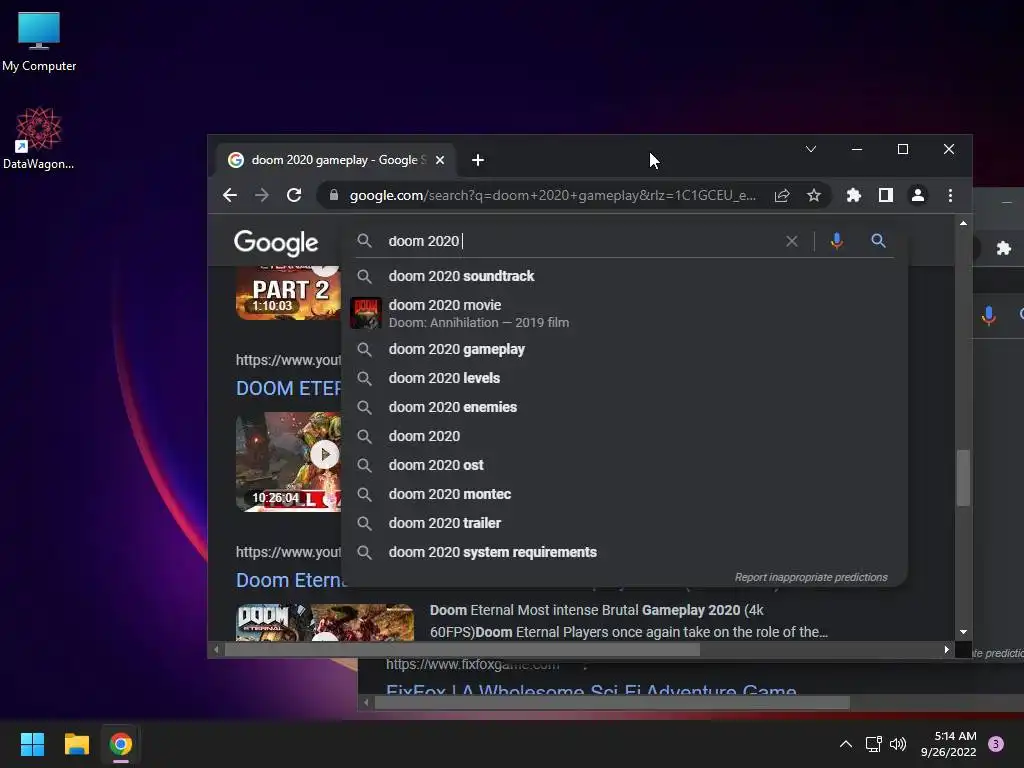Open the Doom Eternal logo thumbnail at bottom

pos(325,623)
